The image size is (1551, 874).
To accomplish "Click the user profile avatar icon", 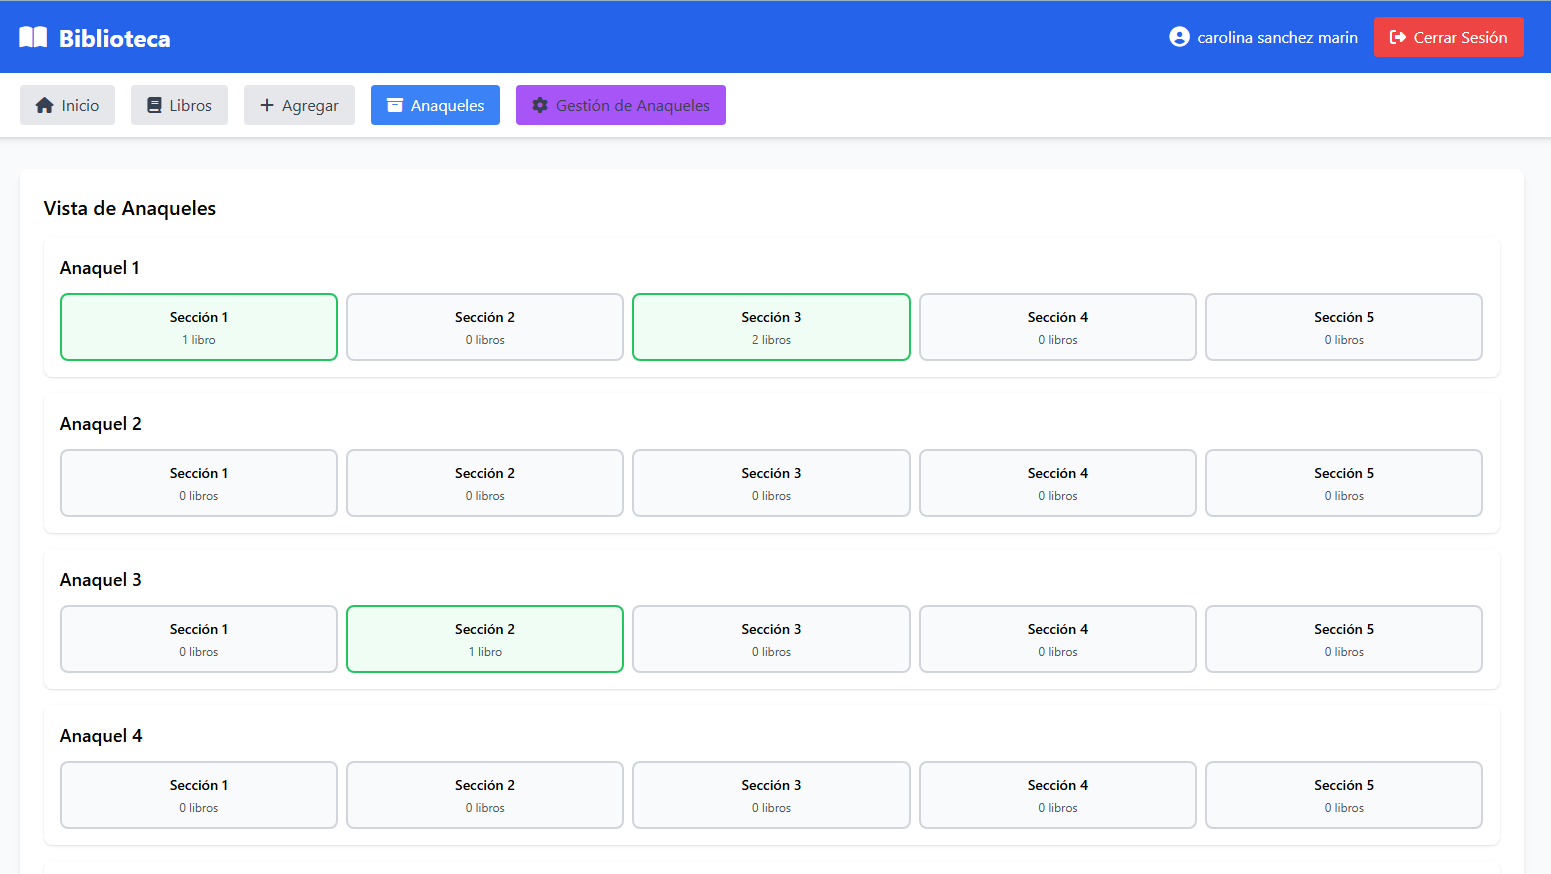I will pyautogui.click(x=1179, y=37).
